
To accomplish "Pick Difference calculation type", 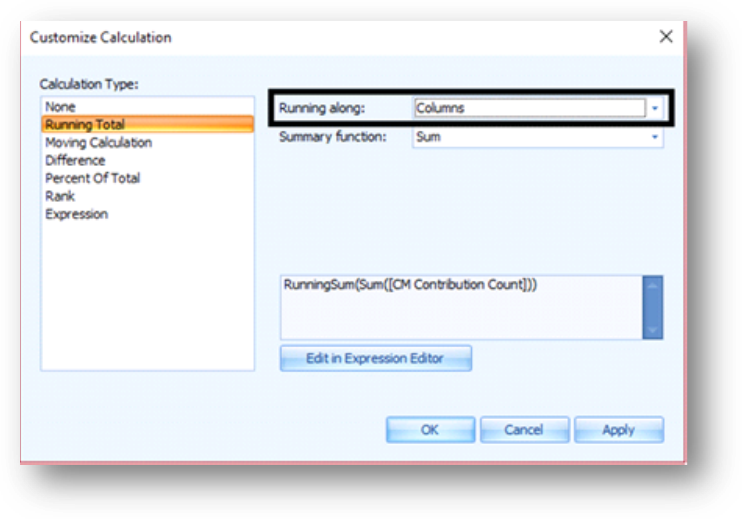I will 147,160.
